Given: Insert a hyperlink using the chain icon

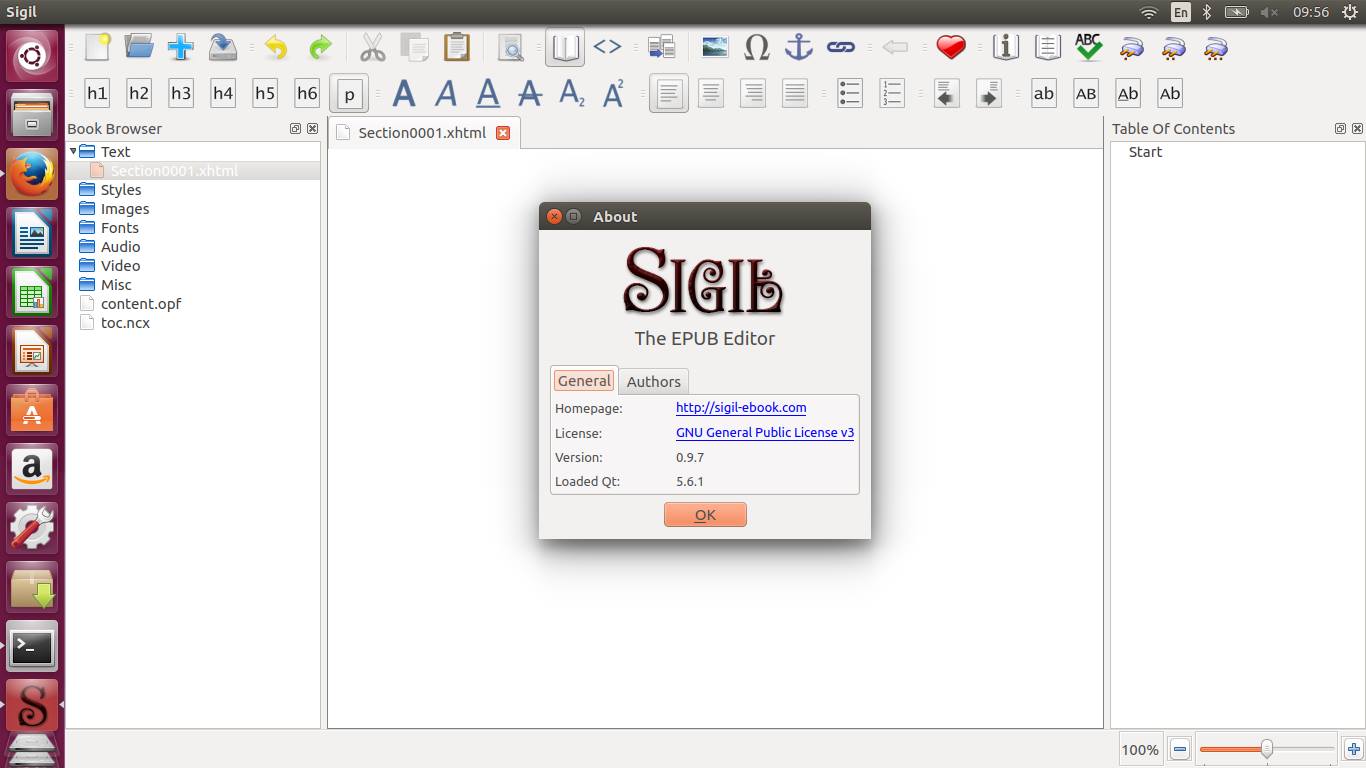Looking at the screenshot, I should 841,46.
